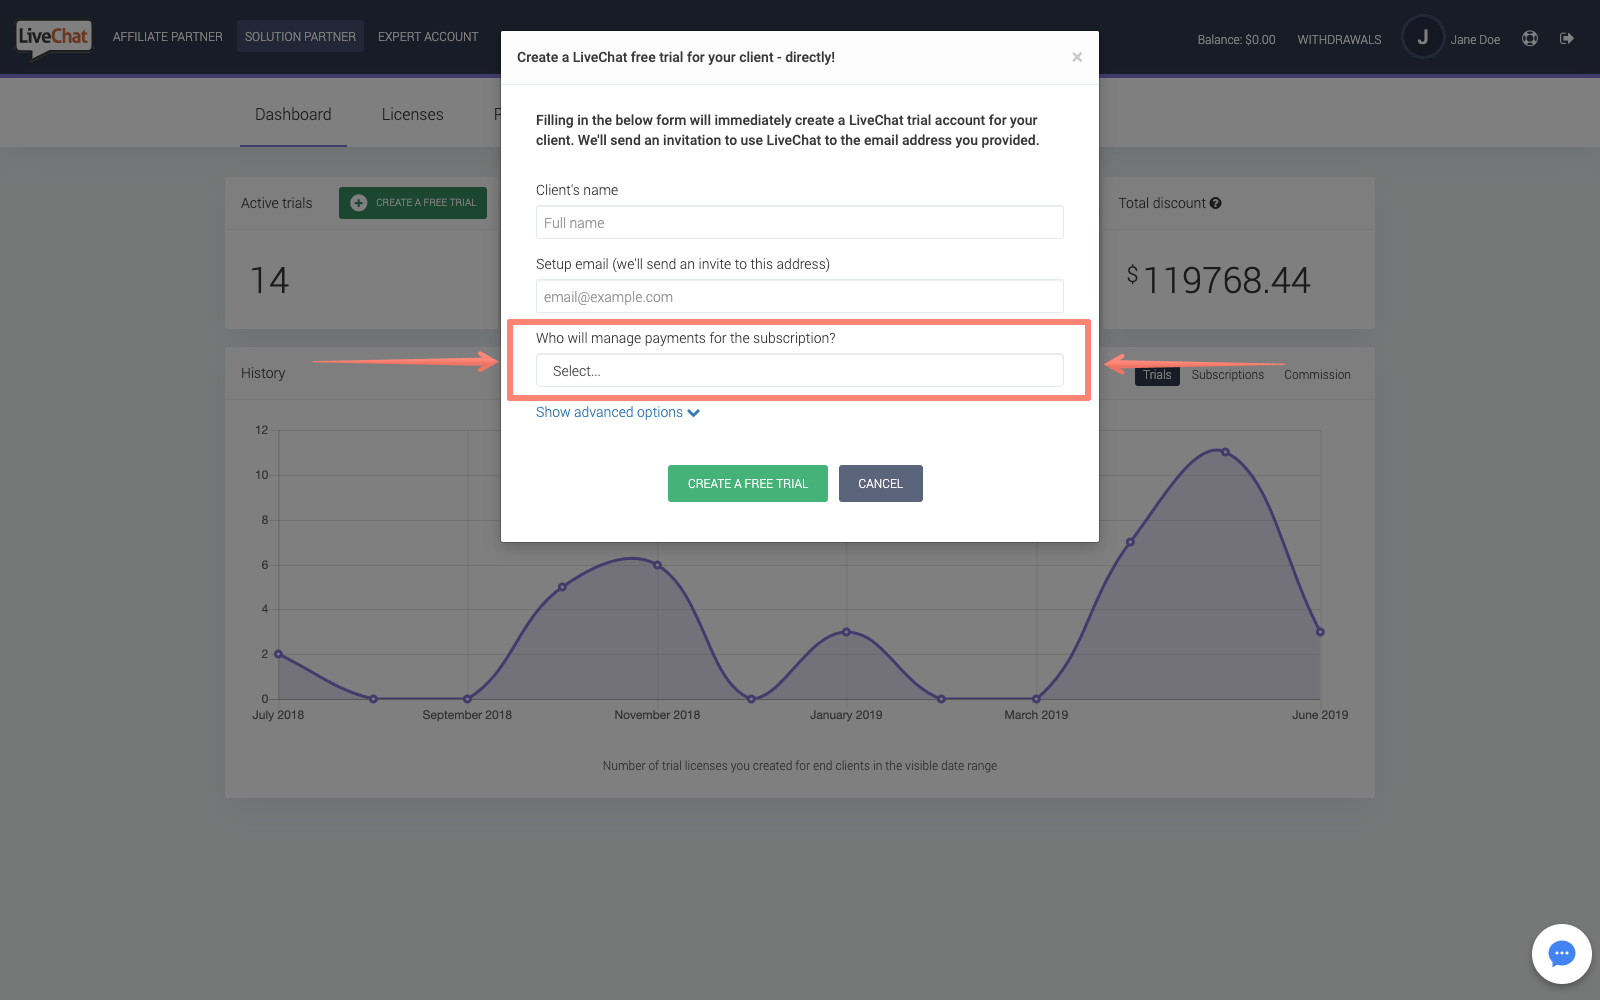Click the June 2019 data point
Viewport: 1600px width, 1000px height.
[x=1320, y=632]
